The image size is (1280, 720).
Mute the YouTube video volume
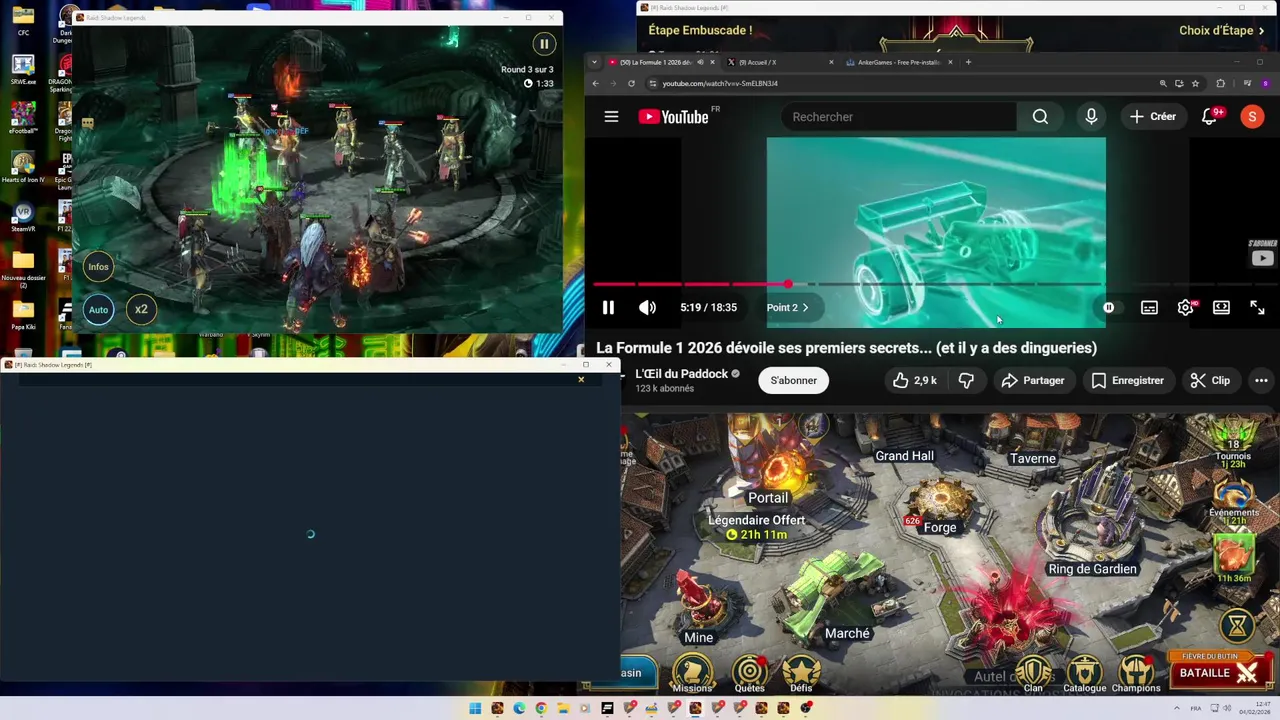(647, 308)
